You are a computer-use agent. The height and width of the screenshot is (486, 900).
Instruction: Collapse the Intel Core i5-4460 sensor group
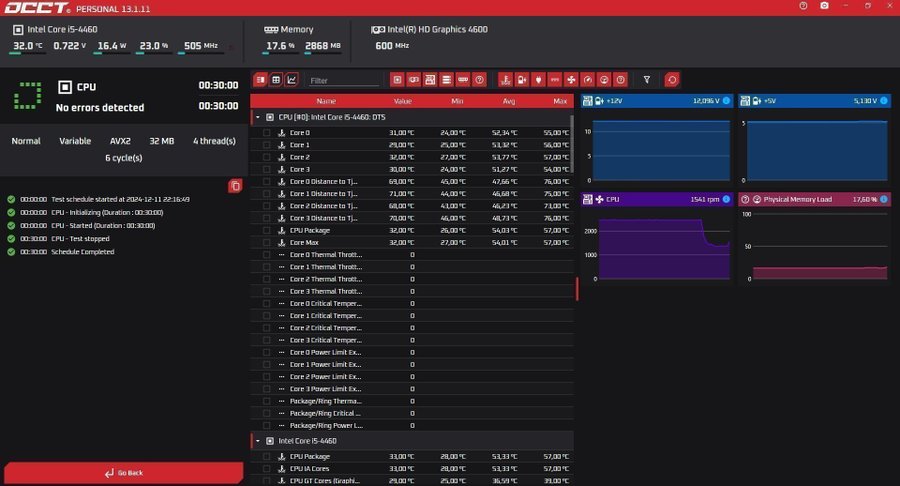[x=257, y=441]
